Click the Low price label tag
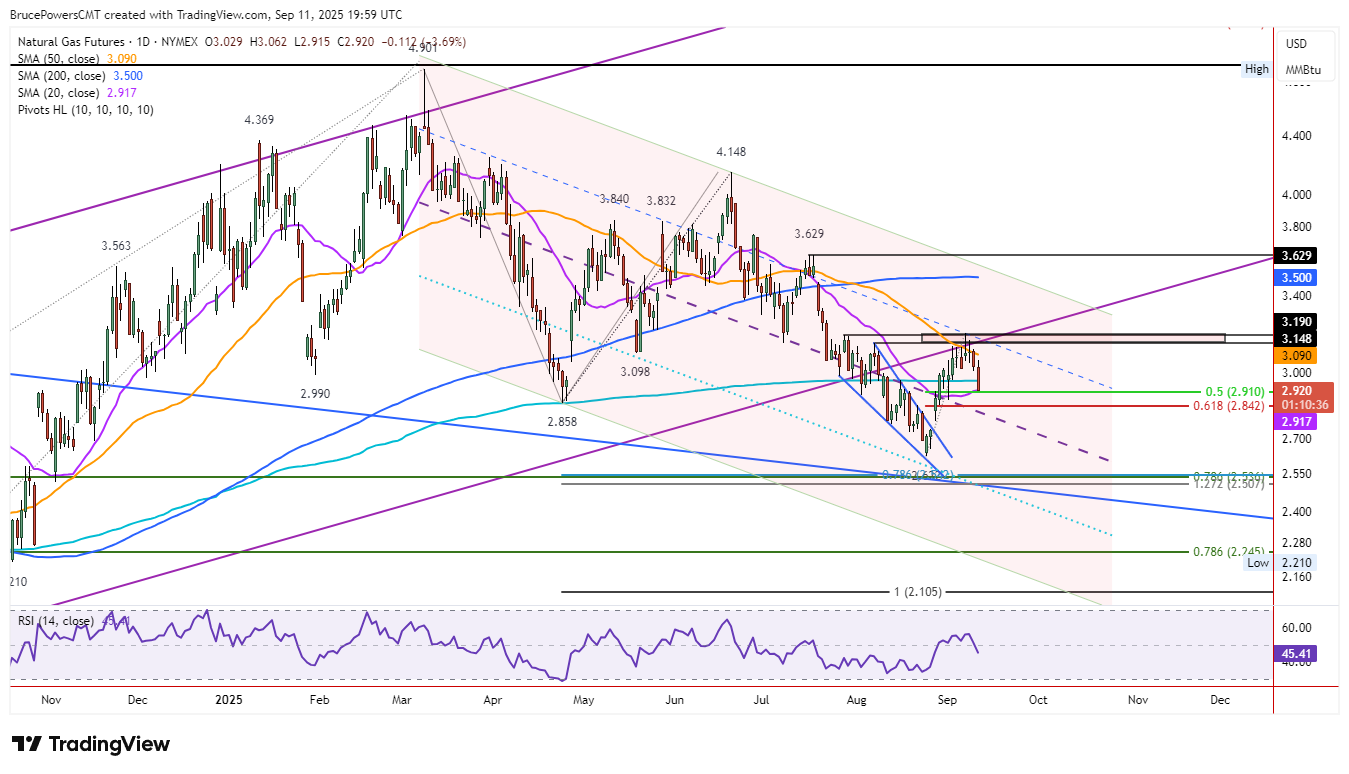 point(1257,563)
